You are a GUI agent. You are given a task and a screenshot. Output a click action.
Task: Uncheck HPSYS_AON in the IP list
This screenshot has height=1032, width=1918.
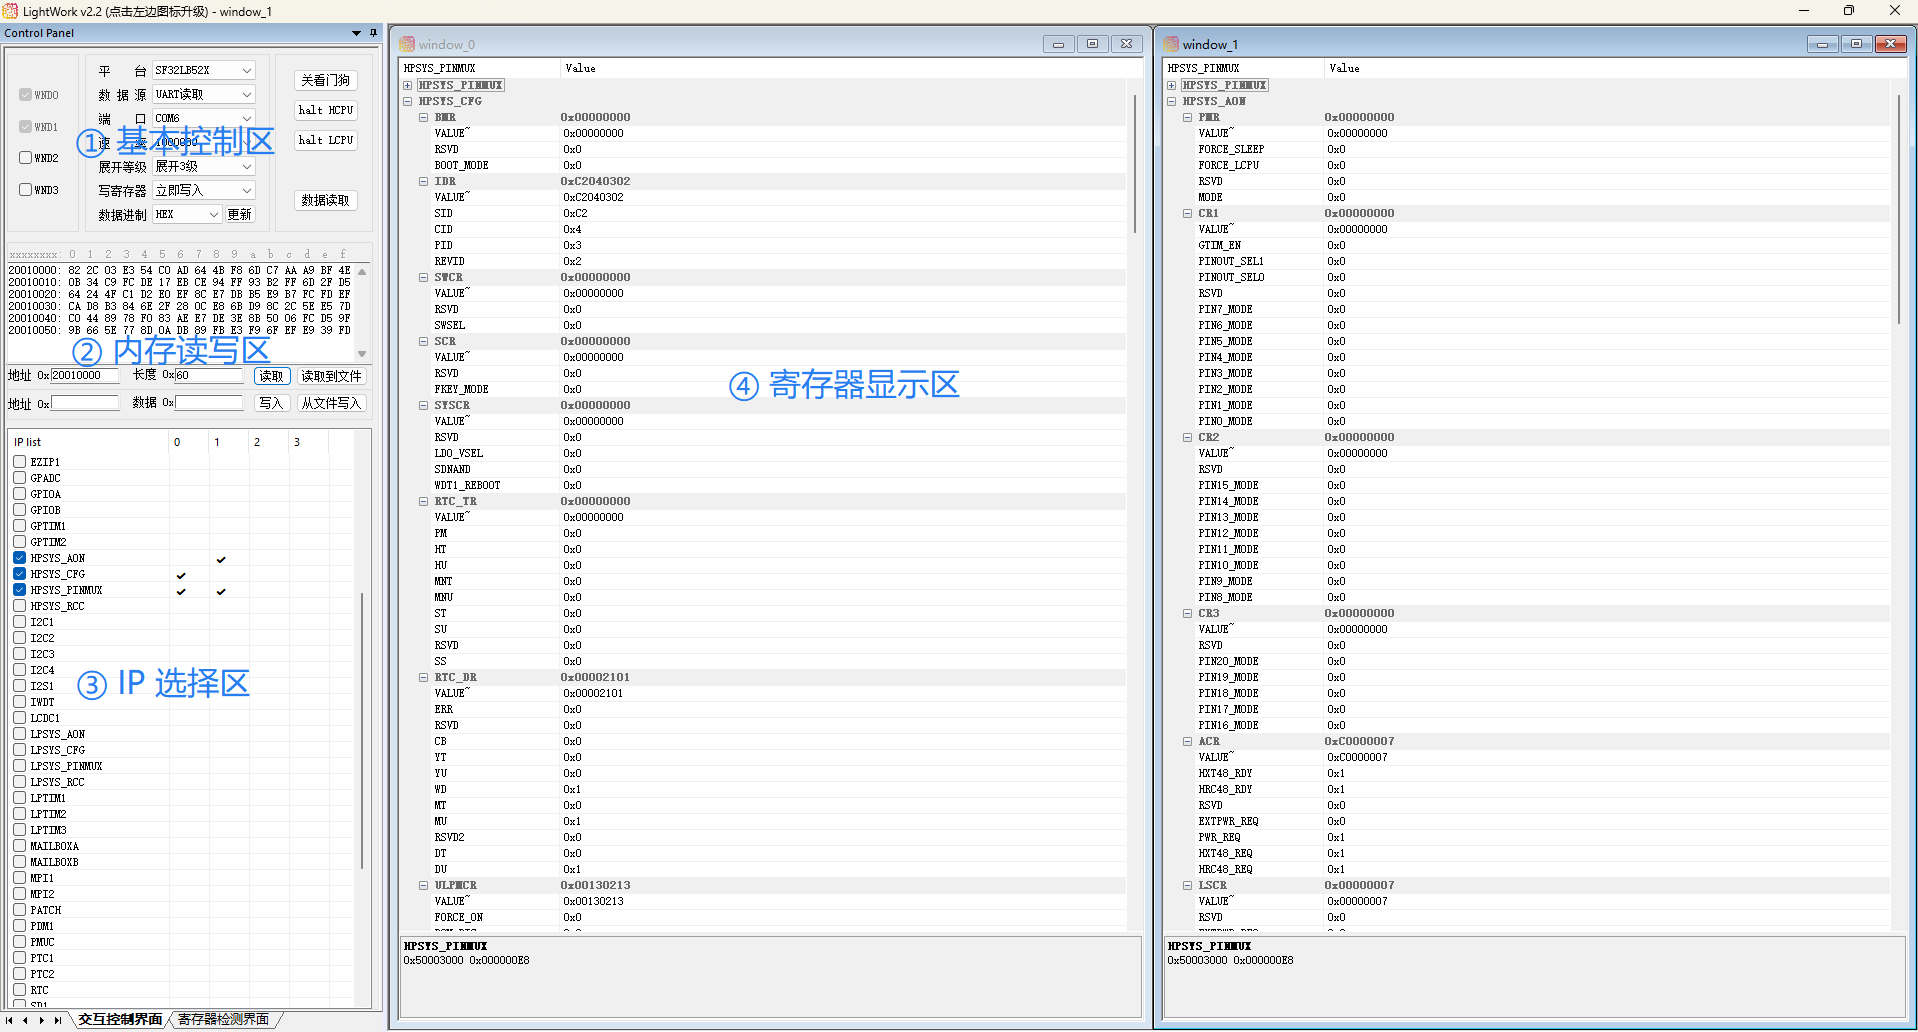coord(19,557)
